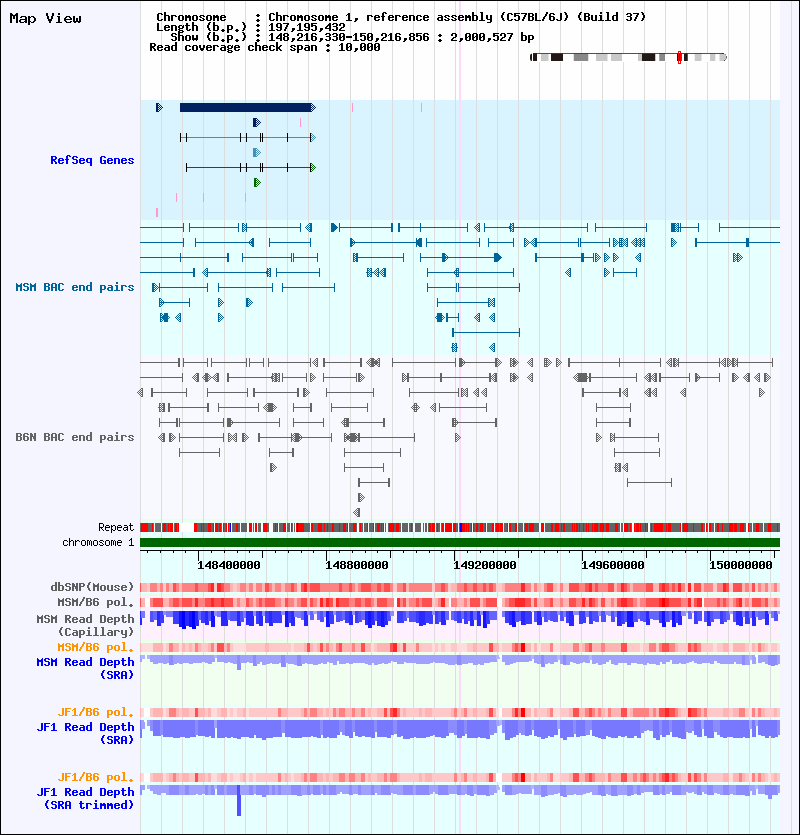Open the RefSeq Genes track link
This screenshot has height=835, width=800.
tap(92, 160)
